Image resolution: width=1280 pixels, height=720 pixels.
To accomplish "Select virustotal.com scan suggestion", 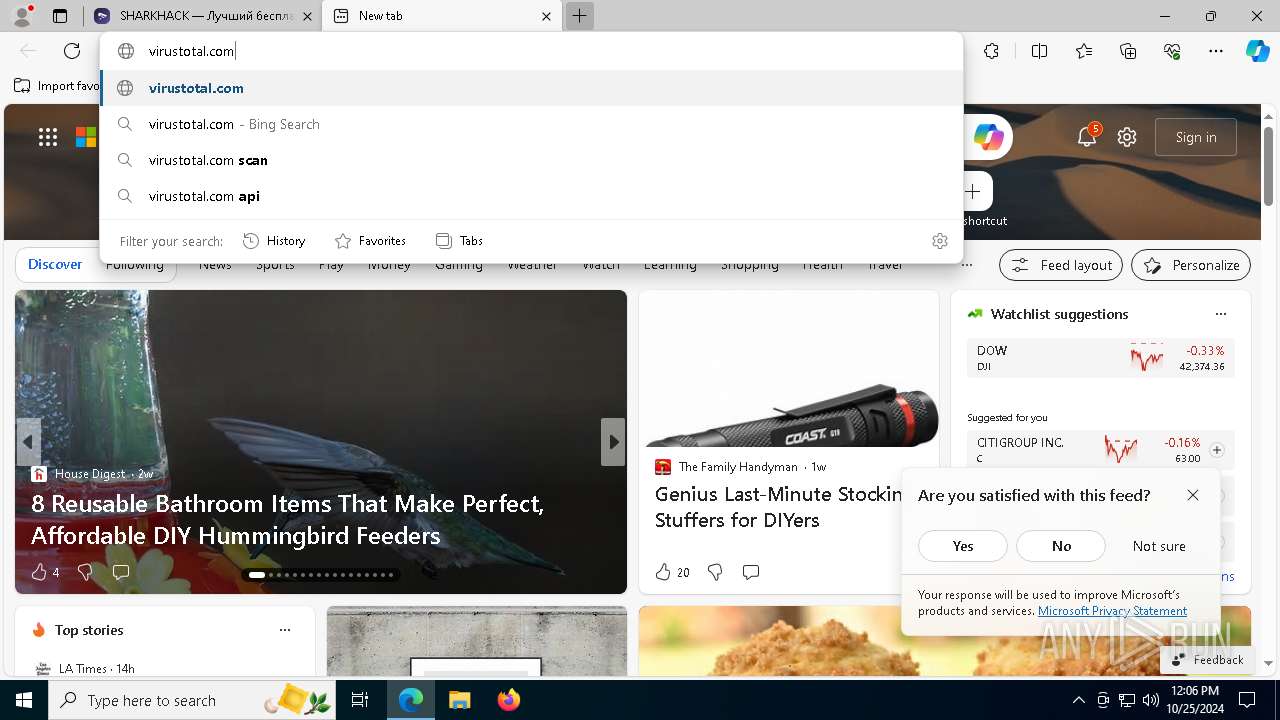I will pos(532,160).
